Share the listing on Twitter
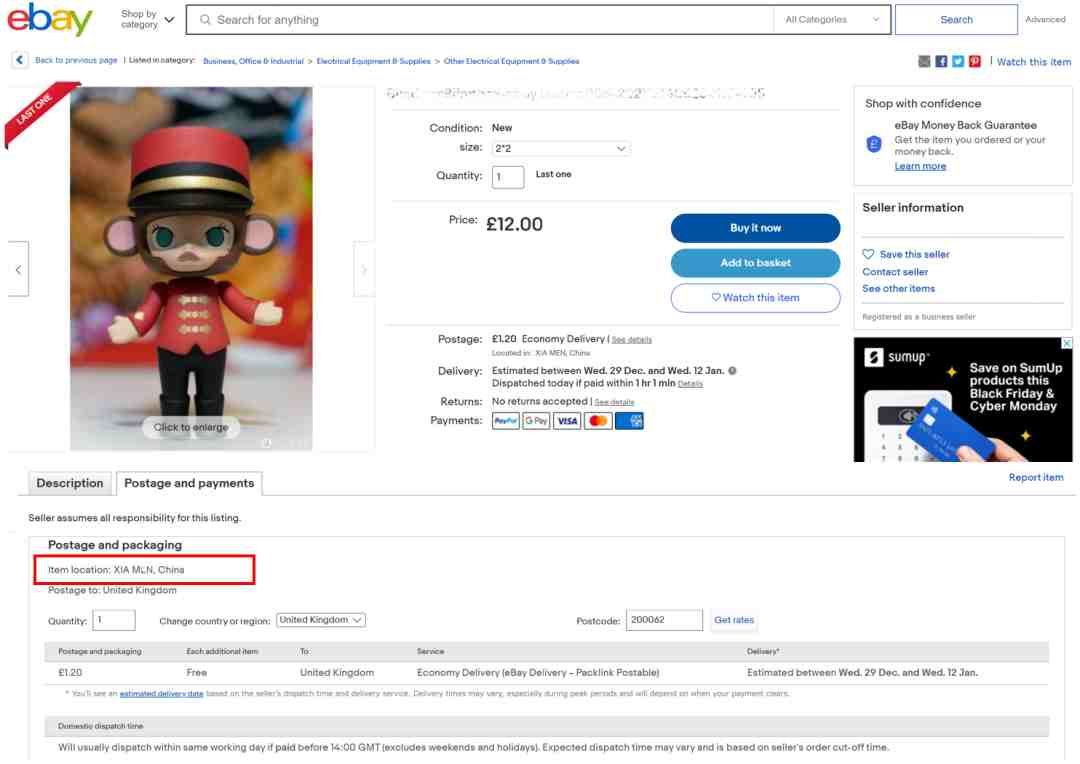This screenshot has width=1080, height=764. [x=958, y=61]
